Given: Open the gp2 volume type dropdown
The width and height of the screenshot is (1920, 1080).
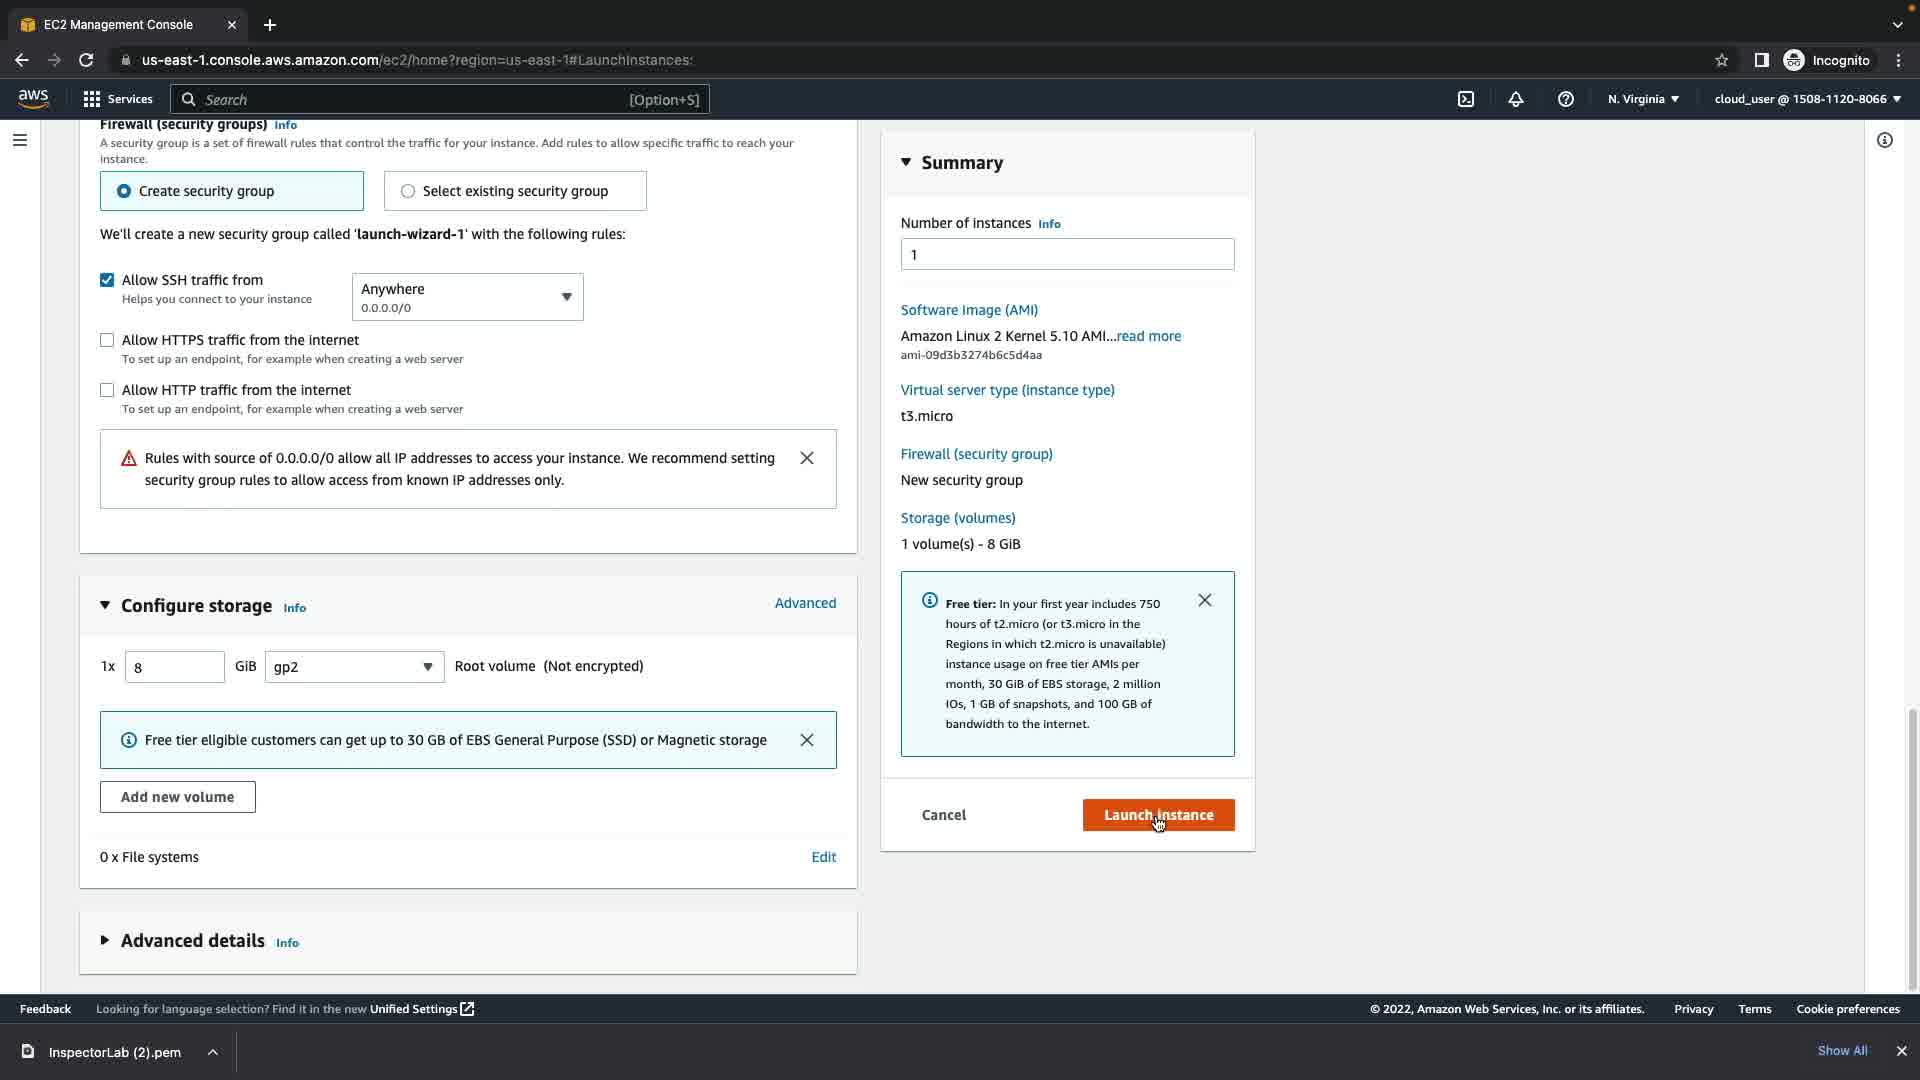Looking at the screenshot, I should click(x=354, y=667).
